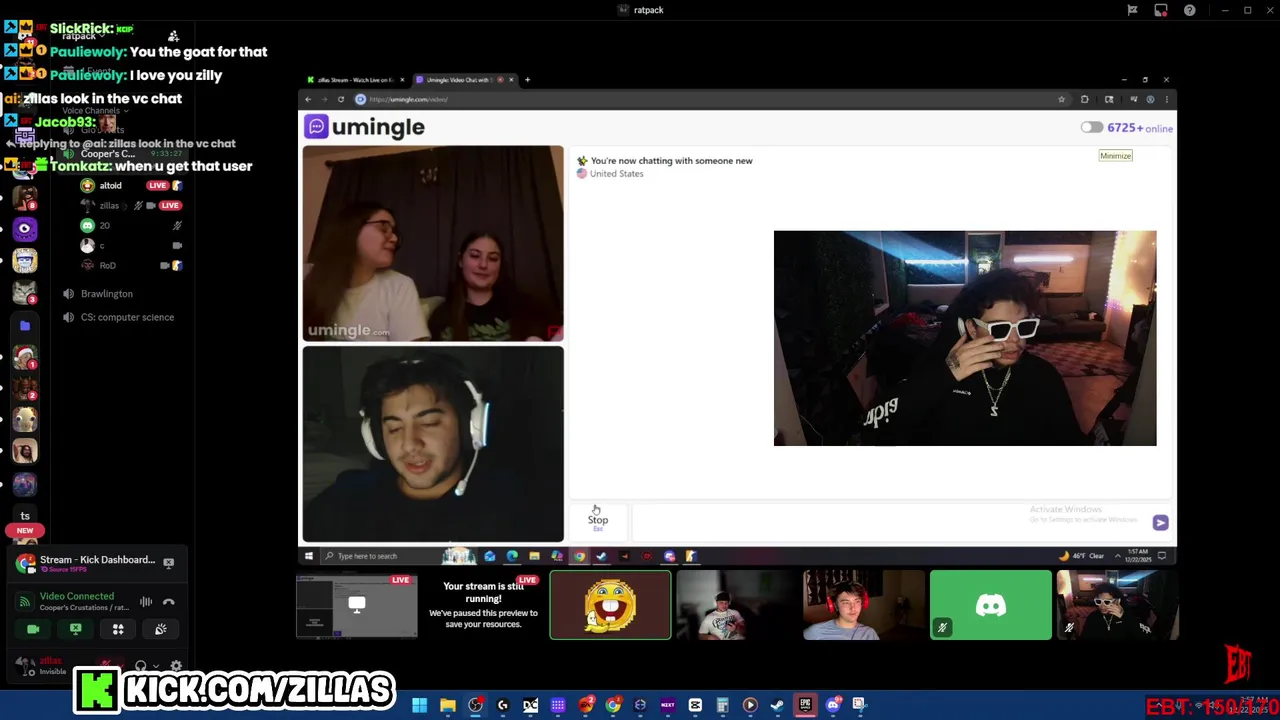Viewport: 1280px width, 720px height.
Task: Select user RoD in voice channel
Action: [107, 266]
